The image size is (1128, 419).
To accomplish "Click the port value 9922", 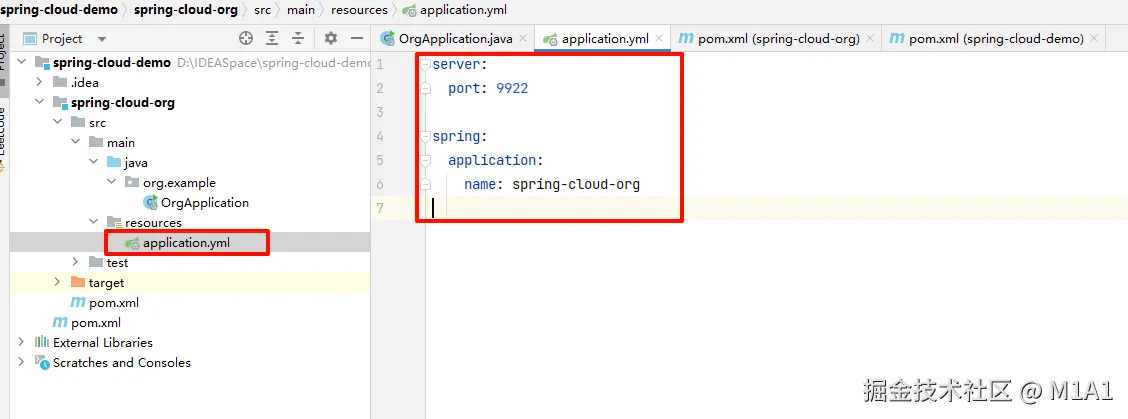I will [x=512, y=89].
